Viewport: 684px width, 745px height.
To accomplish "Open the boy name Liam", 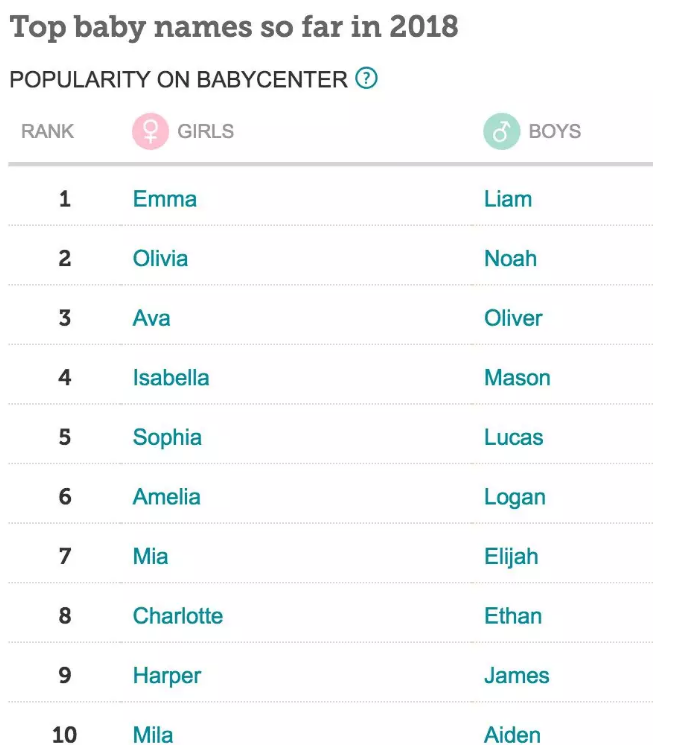I will click(x=508, y=199).
